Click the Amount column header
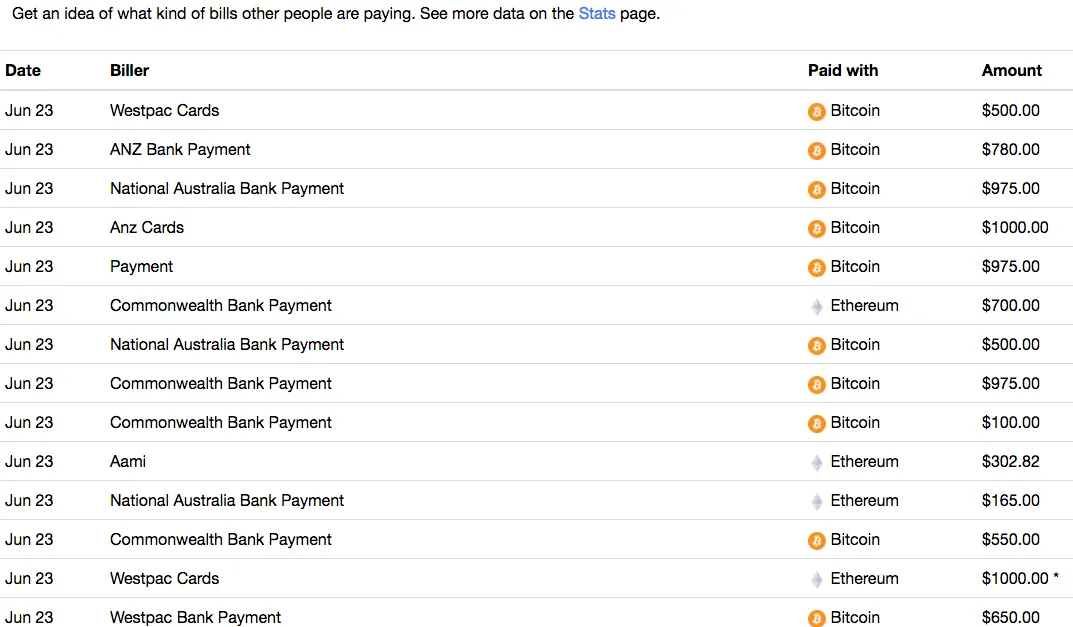This screenshot has width=1073, height=627. click(x=1011, y=71)
